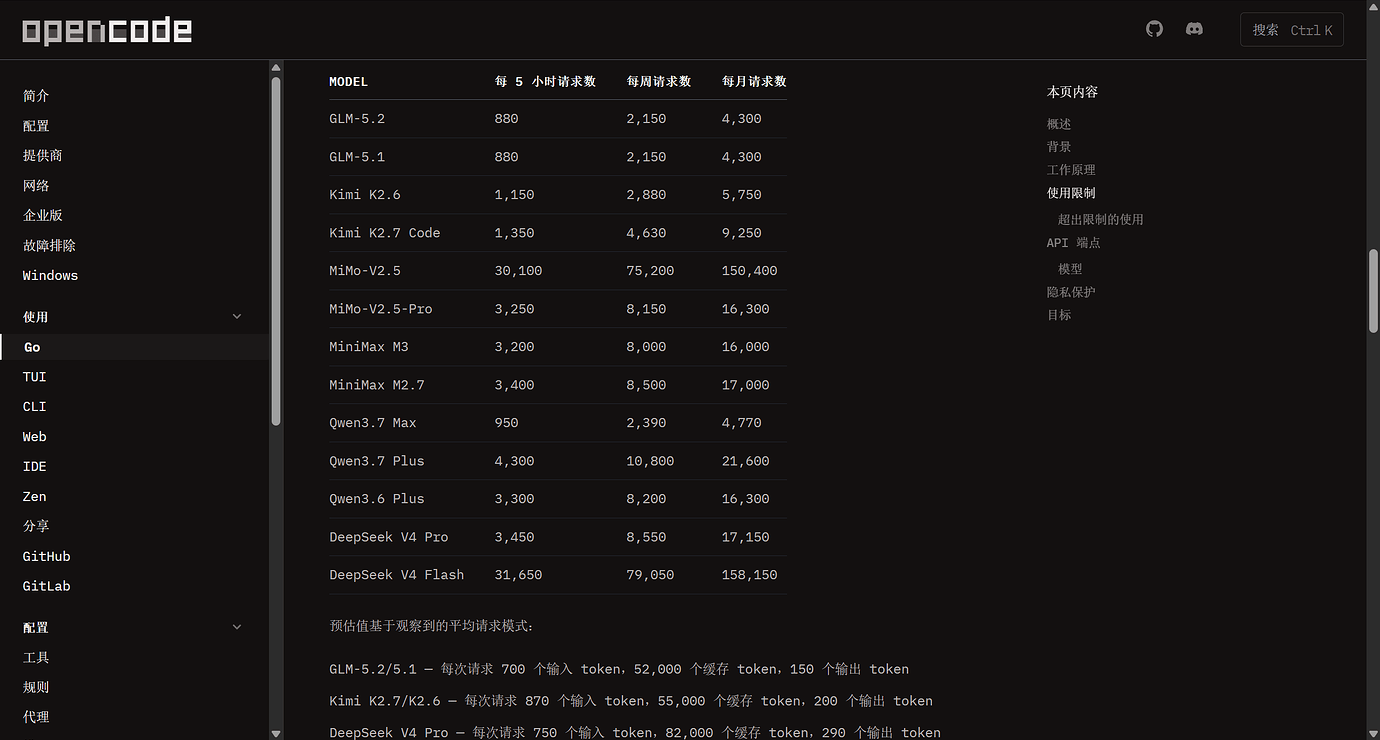This screenshot has height=740, width=1380.
Task: Open the 搜索 search box
Action: [1292, 30]
